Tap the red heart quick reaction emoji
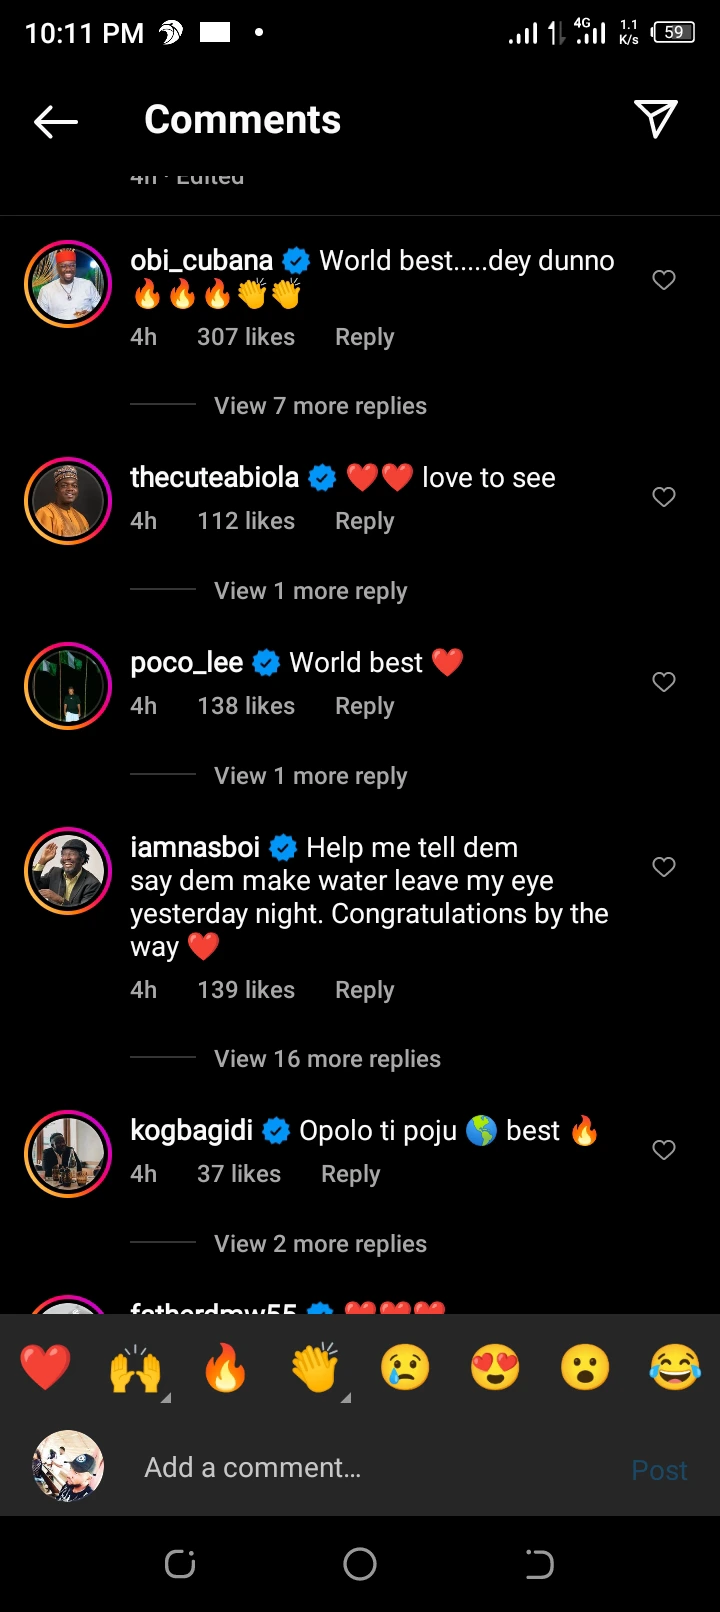The width and height of the screenshot is (720, 1612). [46, 1367]
